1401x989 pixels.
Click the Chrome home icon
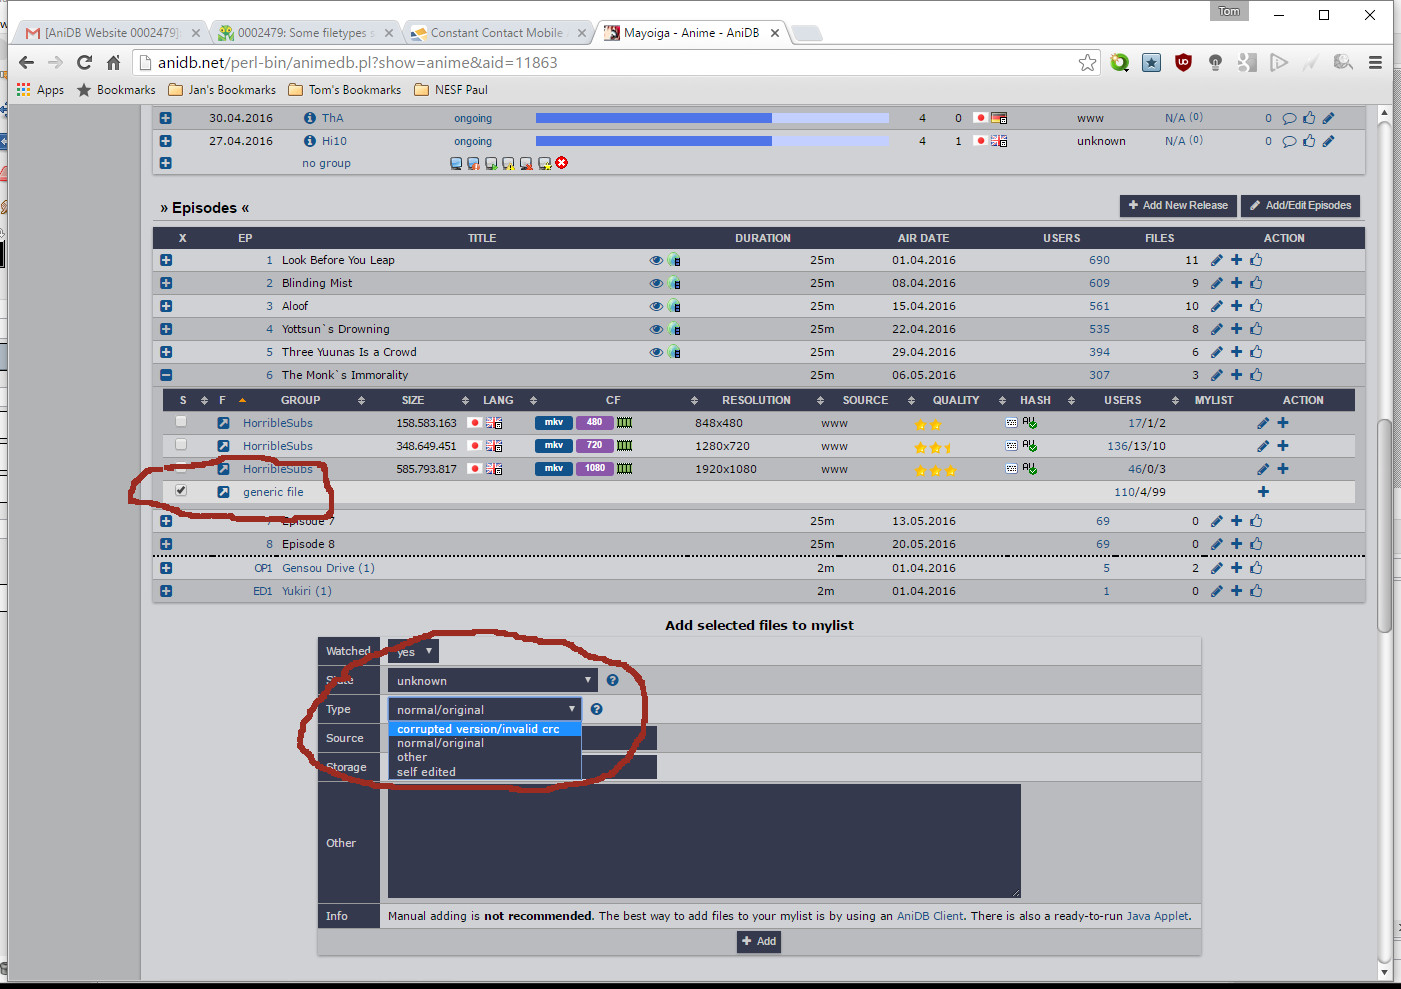113,62
